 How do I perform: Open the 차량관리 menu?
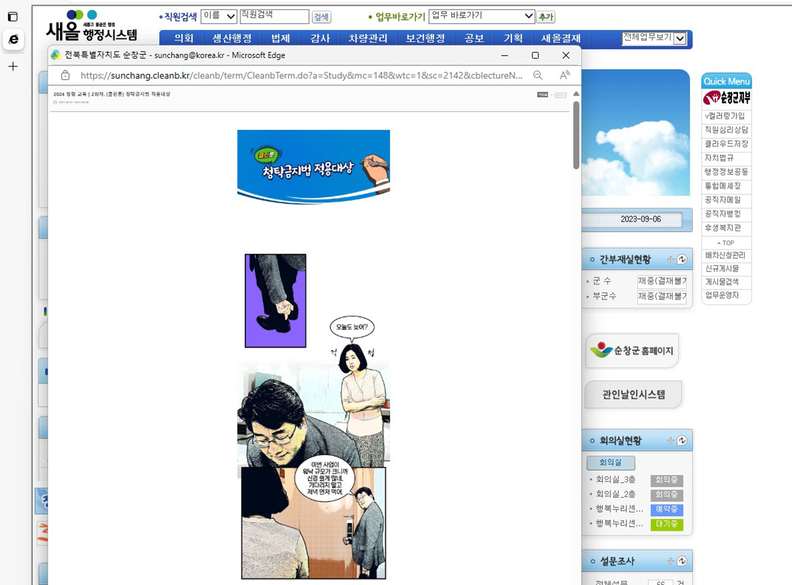click(368, 38)
